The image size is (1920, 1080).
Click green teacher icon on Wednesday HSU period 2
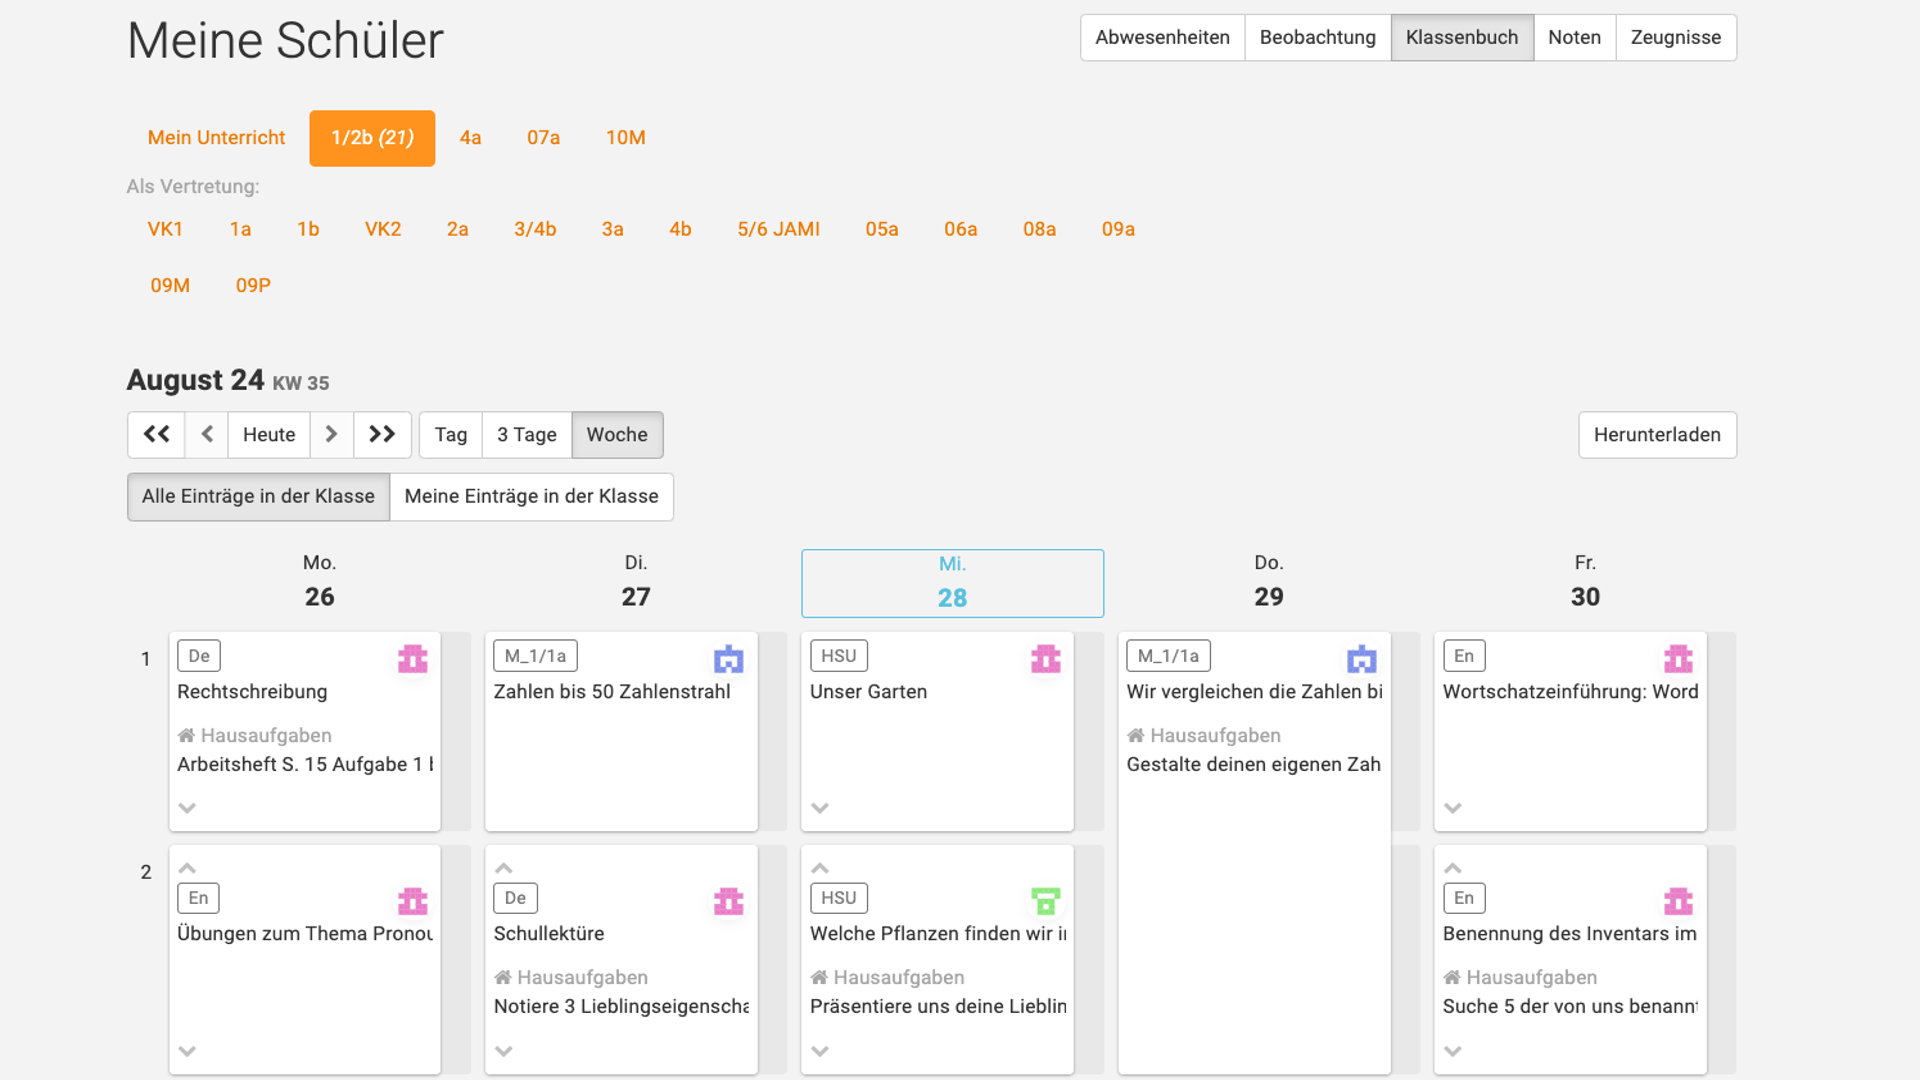pos(1045,901)
